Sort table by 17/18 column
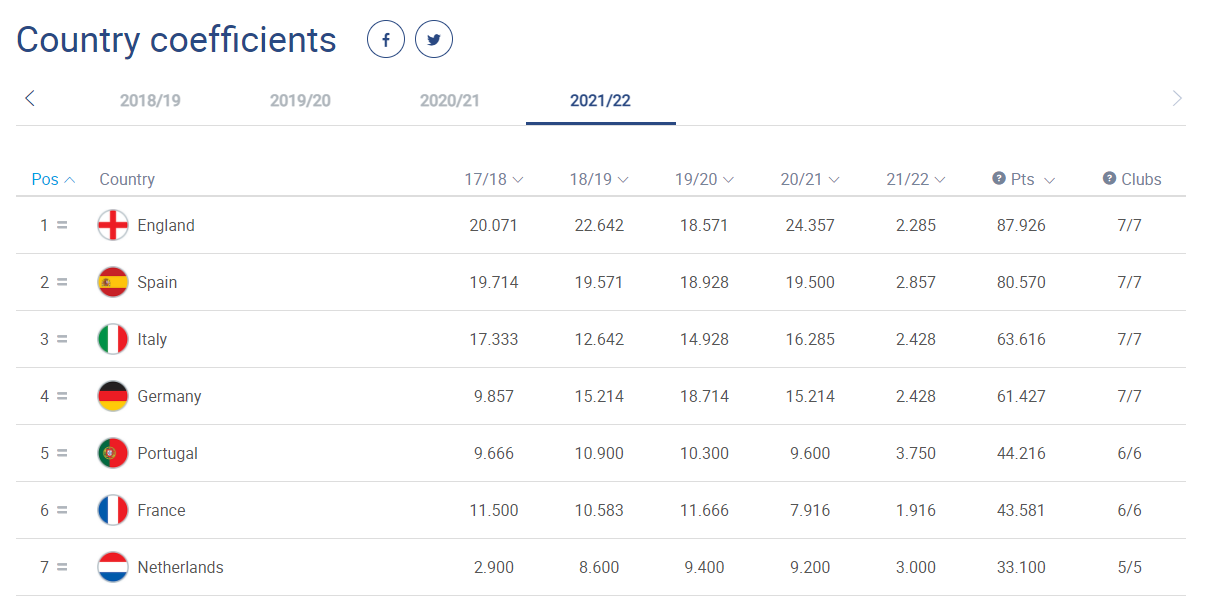 [494, 180]
